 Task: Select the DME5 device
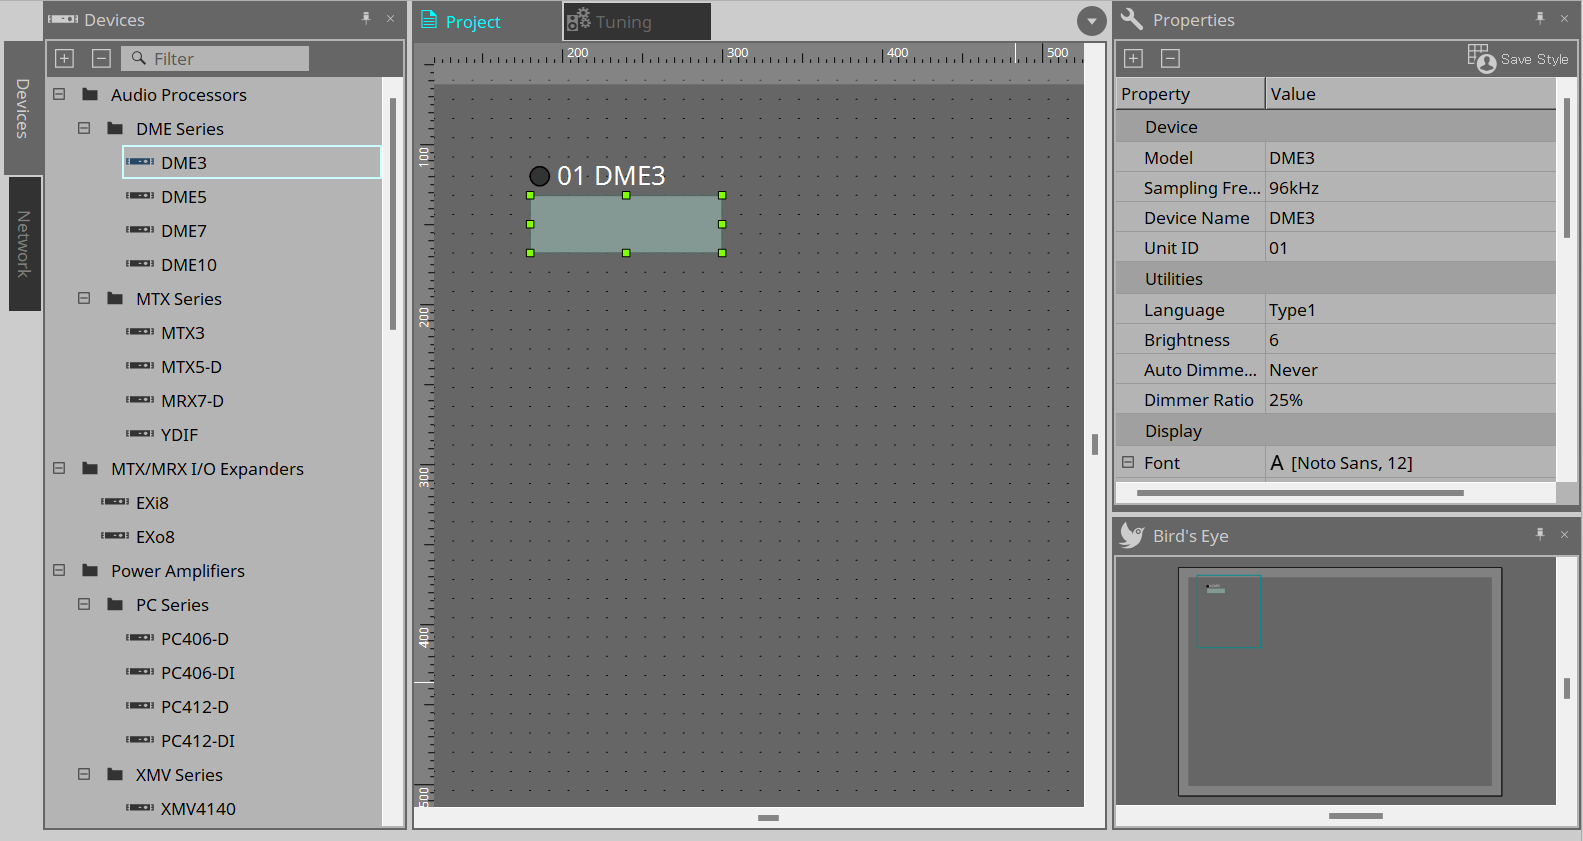(x=184, y=197)
